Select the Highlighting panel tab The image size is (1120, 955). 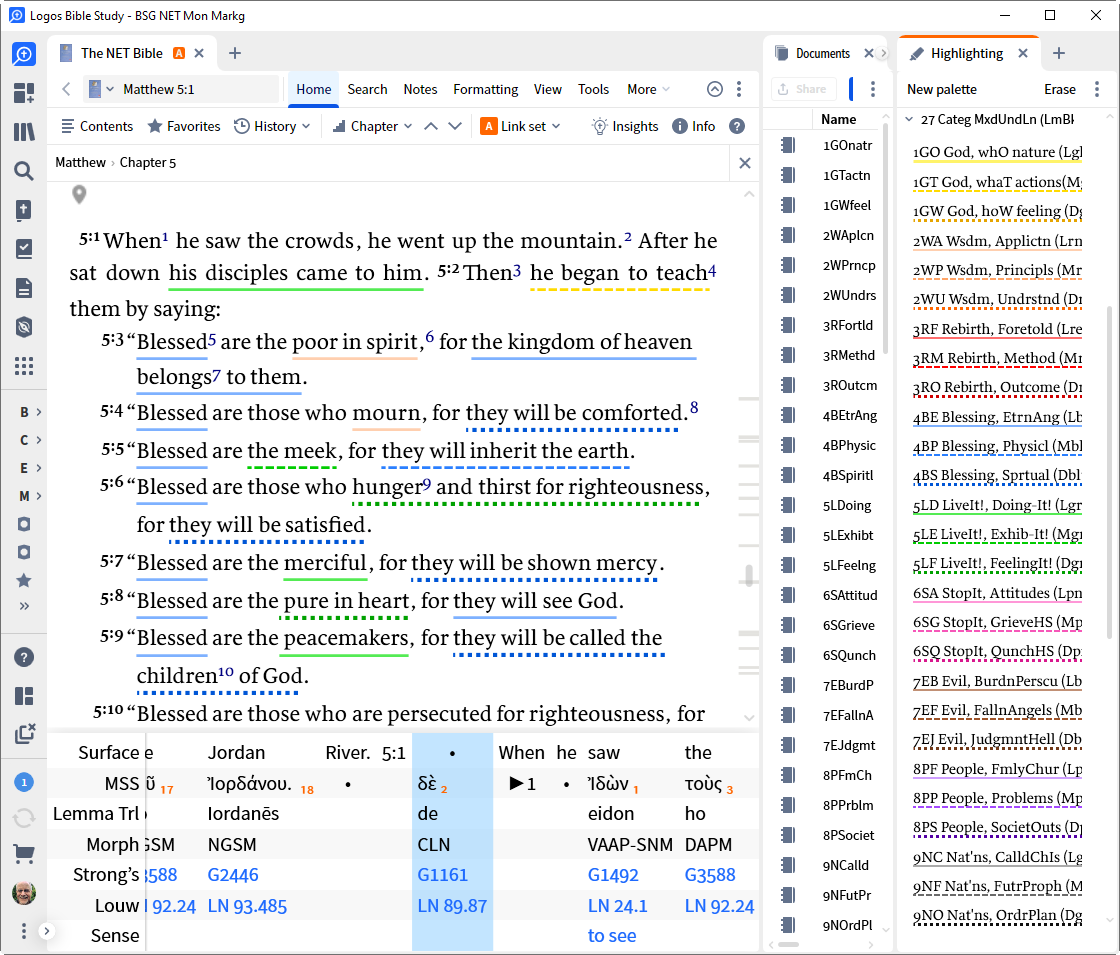966,53
